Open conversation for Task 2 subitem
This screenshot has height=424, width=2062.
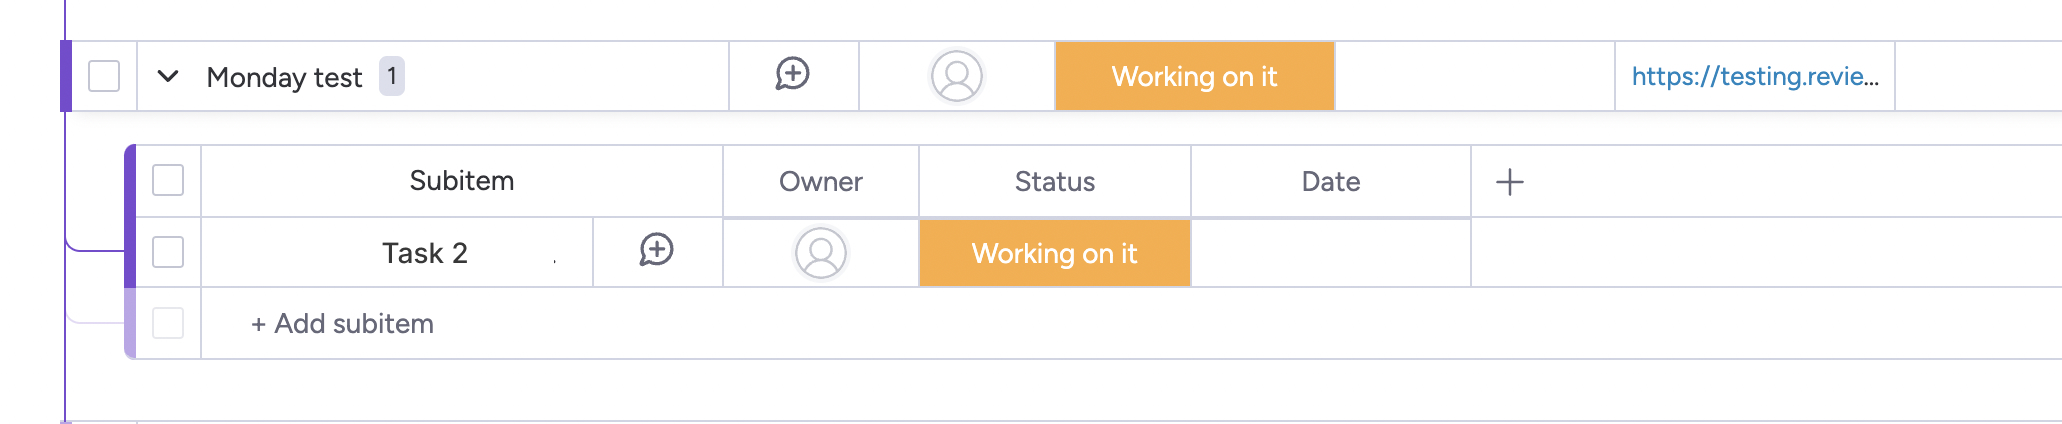coord(656,251)
